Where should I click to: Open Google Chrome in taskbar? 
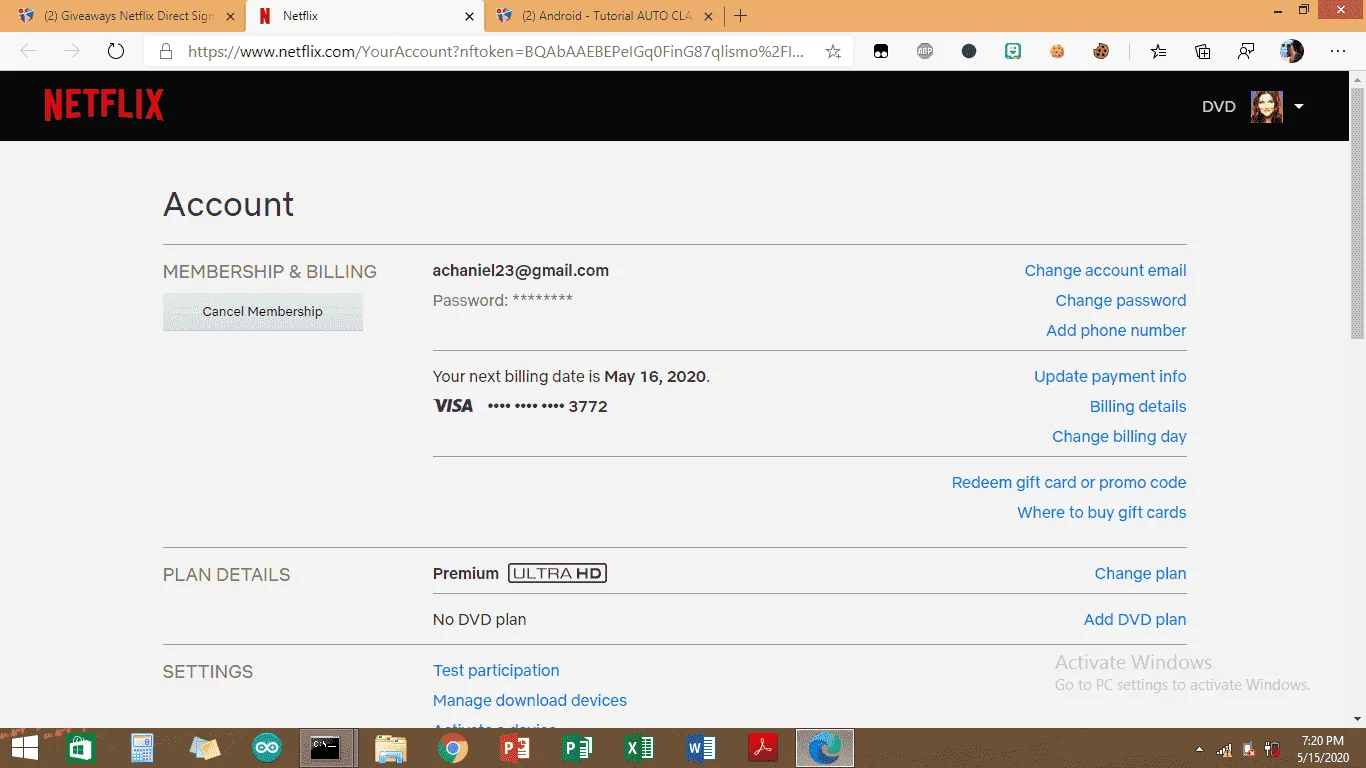(452, 747)
